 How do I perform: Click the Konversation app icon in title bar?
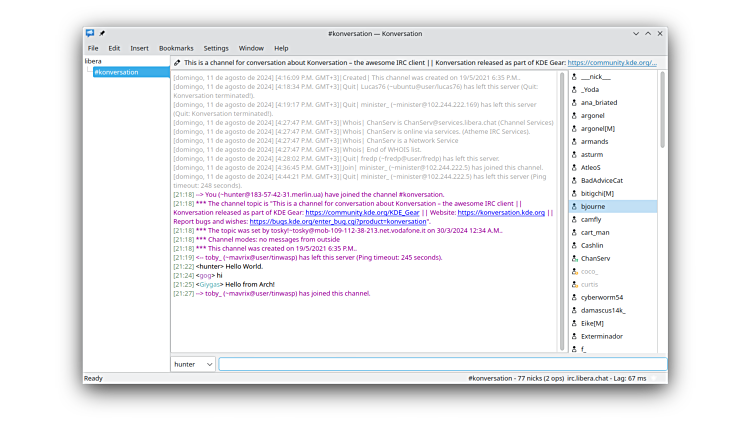(x=90, y=34)
